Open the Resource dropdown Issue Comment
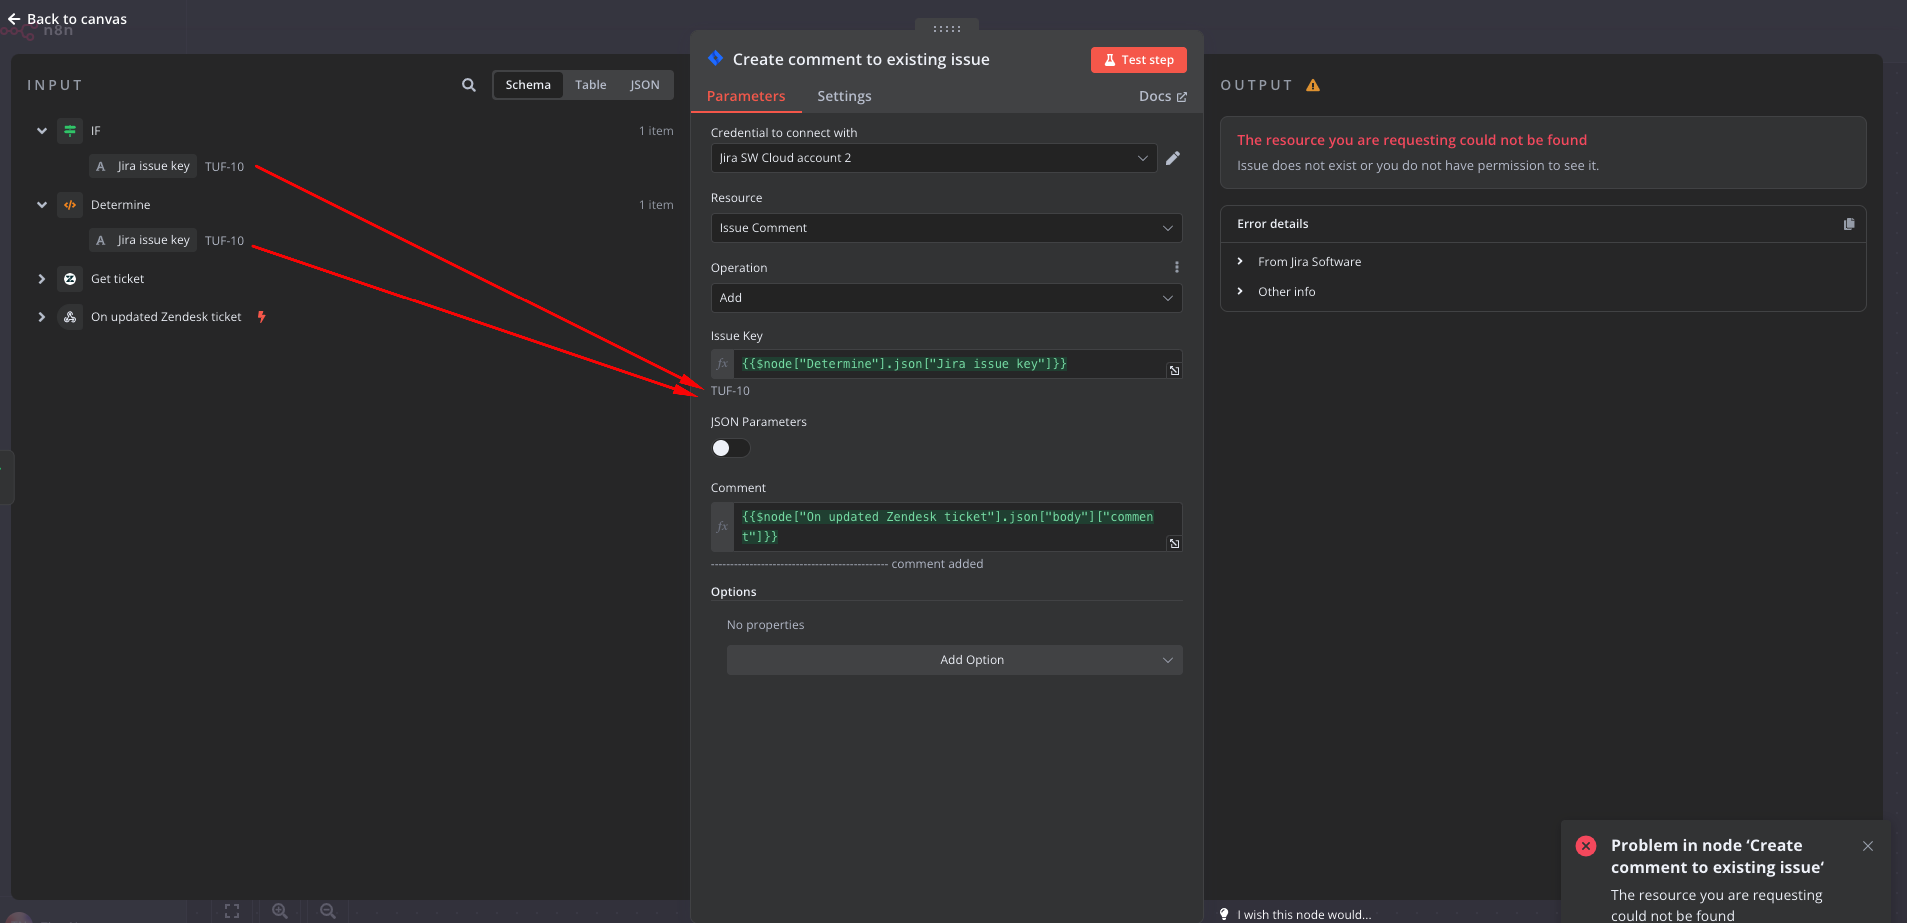Viewport: 1907px width, 923px height. tap(946, 228)
